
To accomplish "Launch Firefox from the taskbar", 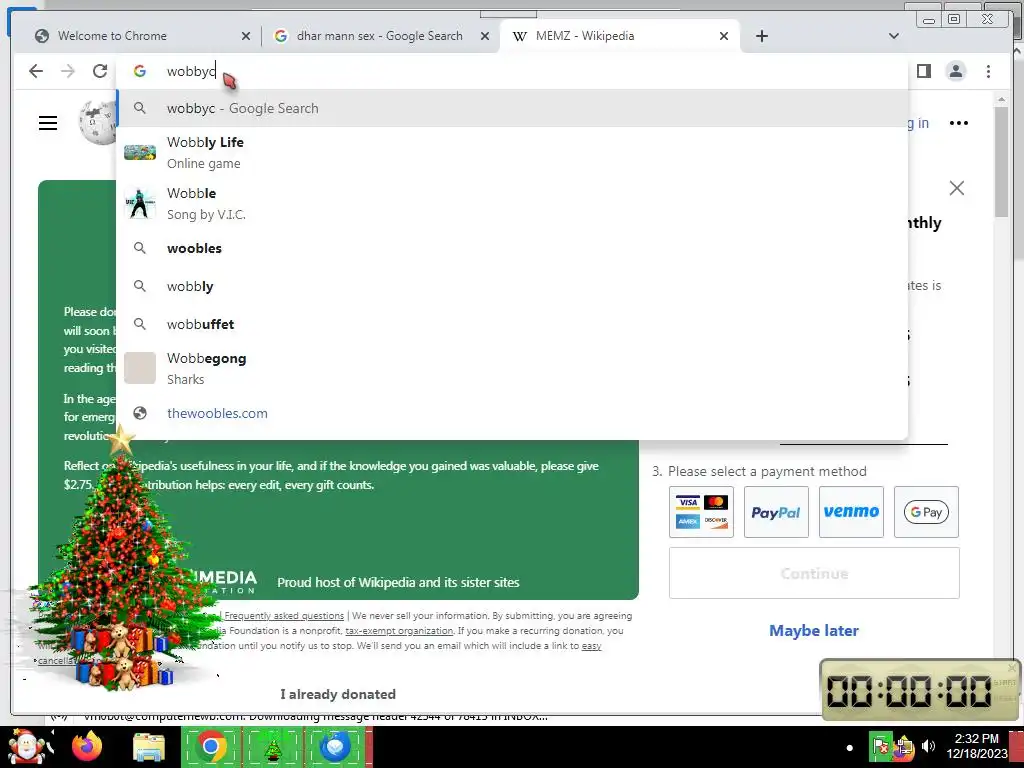I will point(87,747).
